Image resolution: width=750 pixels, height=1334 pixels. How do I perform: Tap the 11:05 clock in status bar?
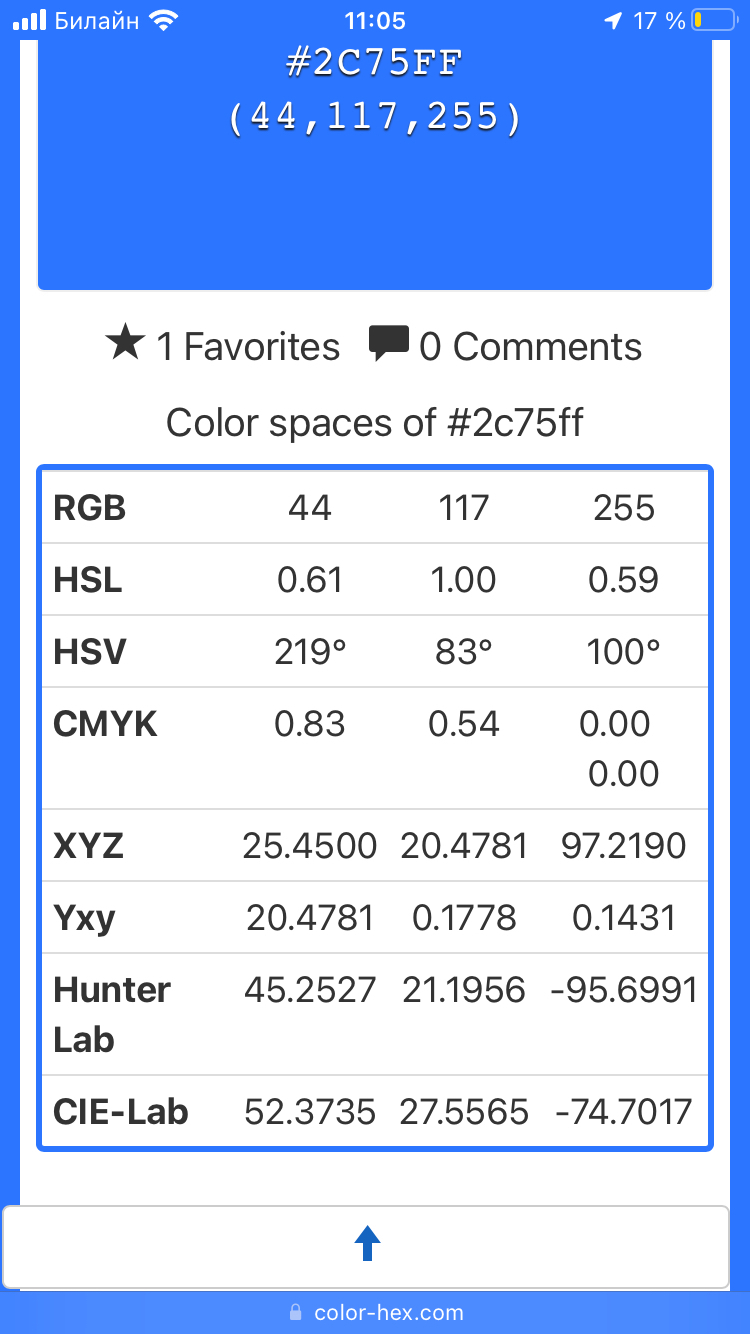pyautogui.click(x=375, y=20)
